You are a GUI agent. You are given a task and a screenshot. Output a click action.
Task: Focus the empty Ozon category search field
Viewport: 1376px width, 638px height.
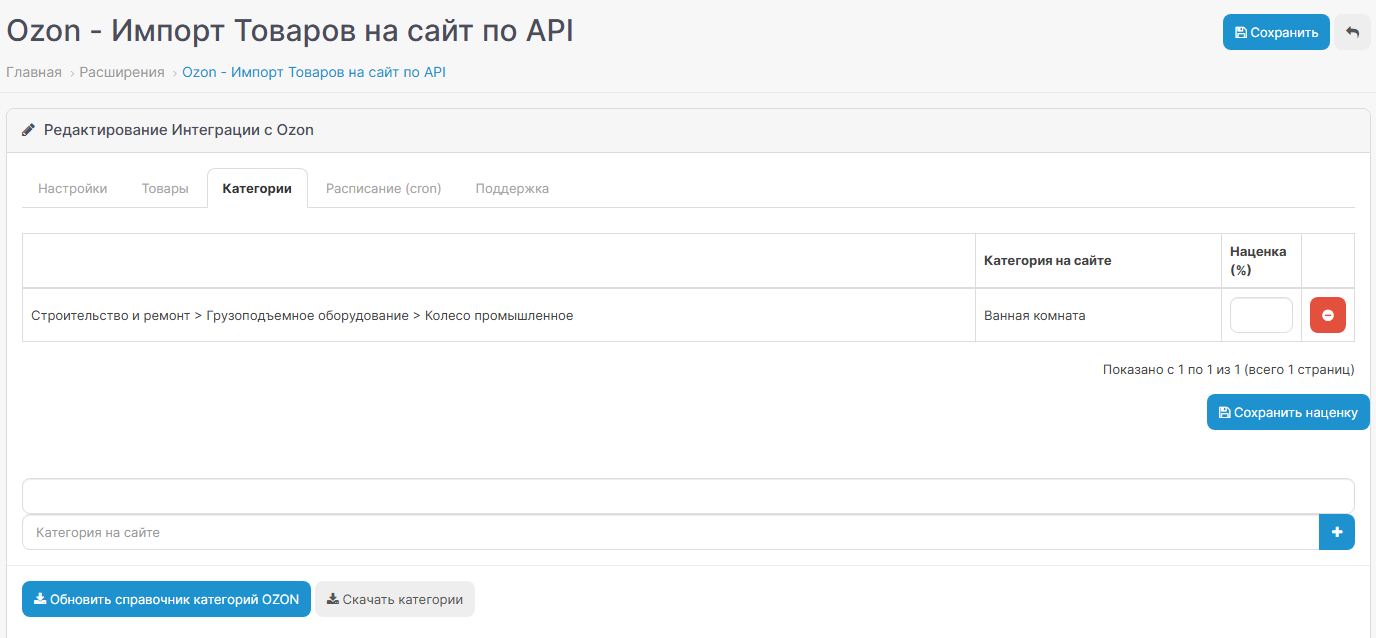[687, 496]
